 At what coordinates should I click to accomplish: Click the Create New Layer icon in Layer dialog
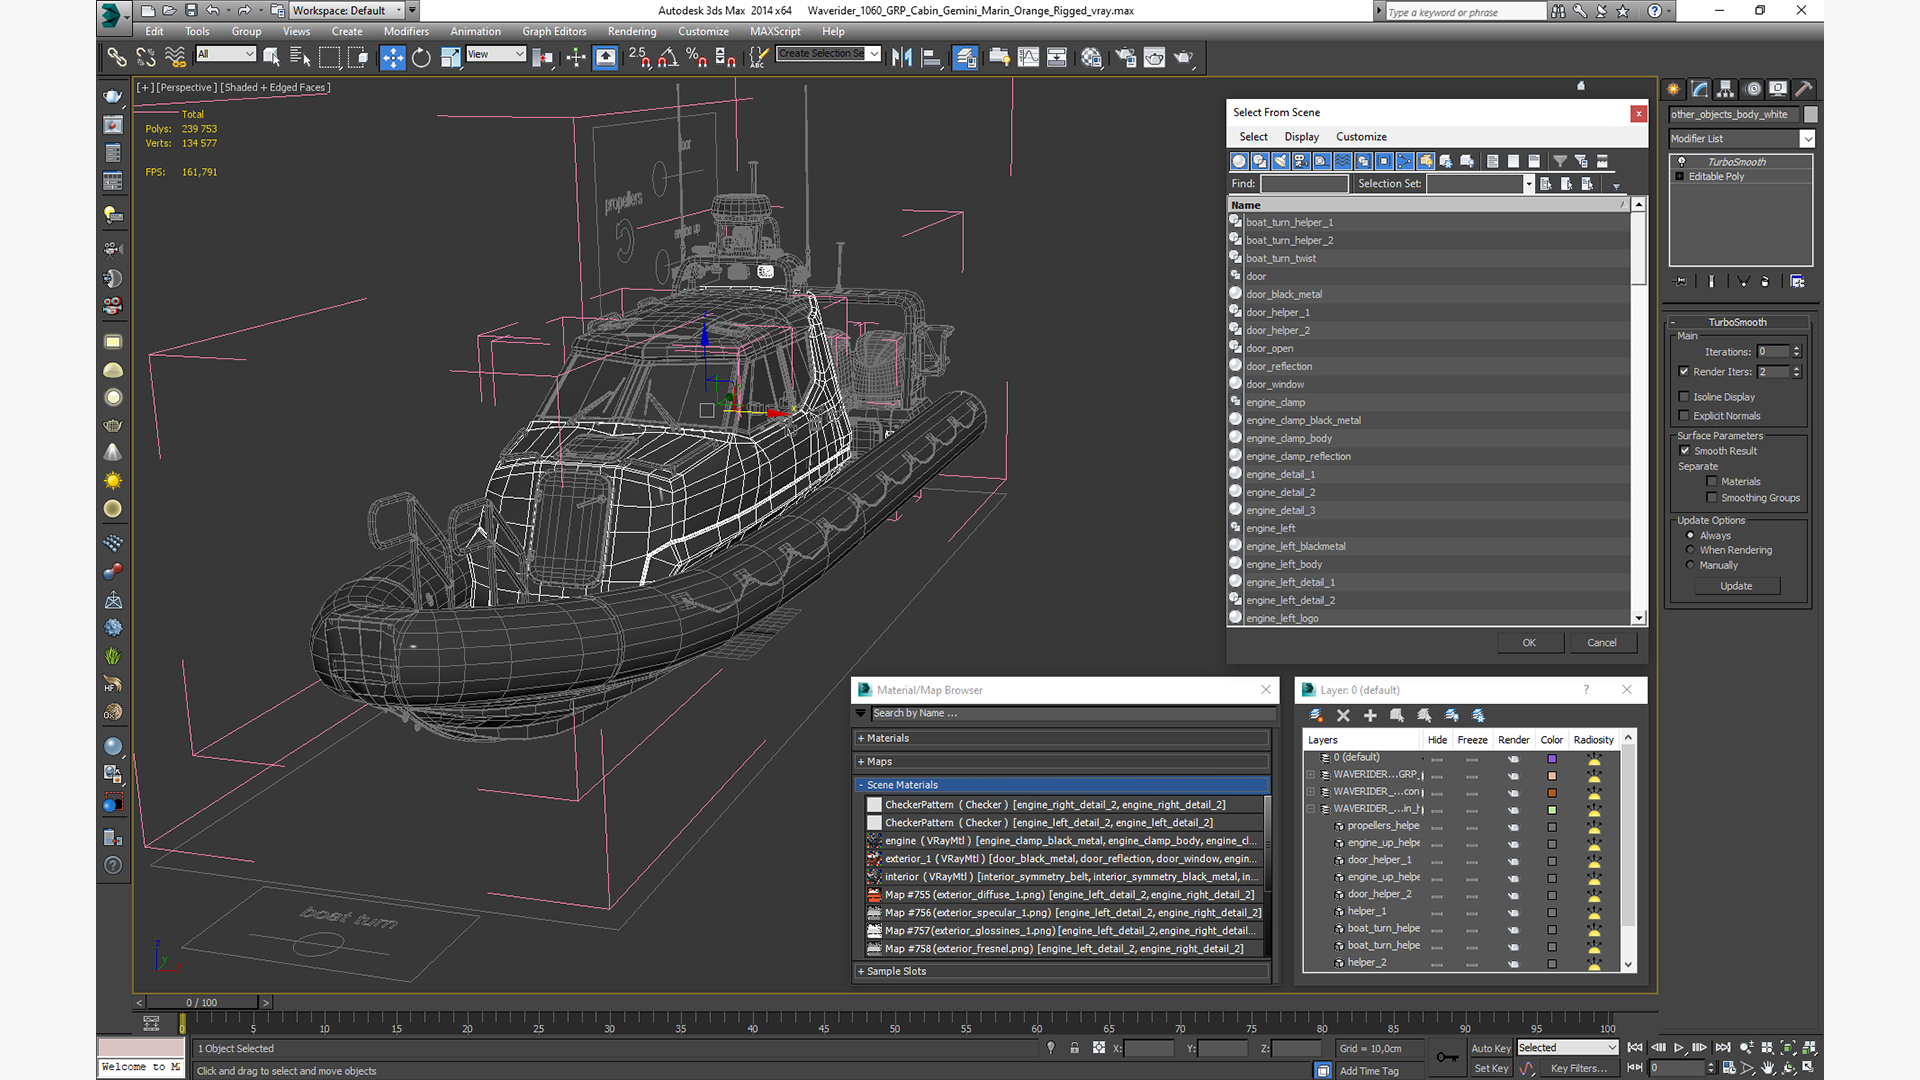click(x=1317, y=715)
